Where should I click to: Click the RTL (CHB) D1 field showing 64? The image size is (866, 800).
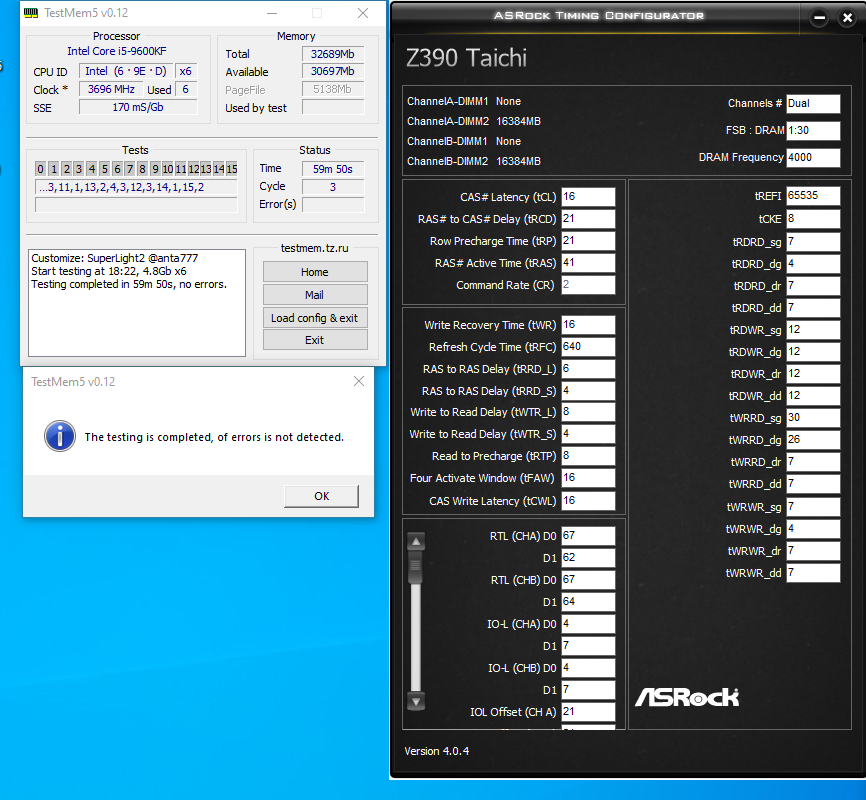[588, 602]
